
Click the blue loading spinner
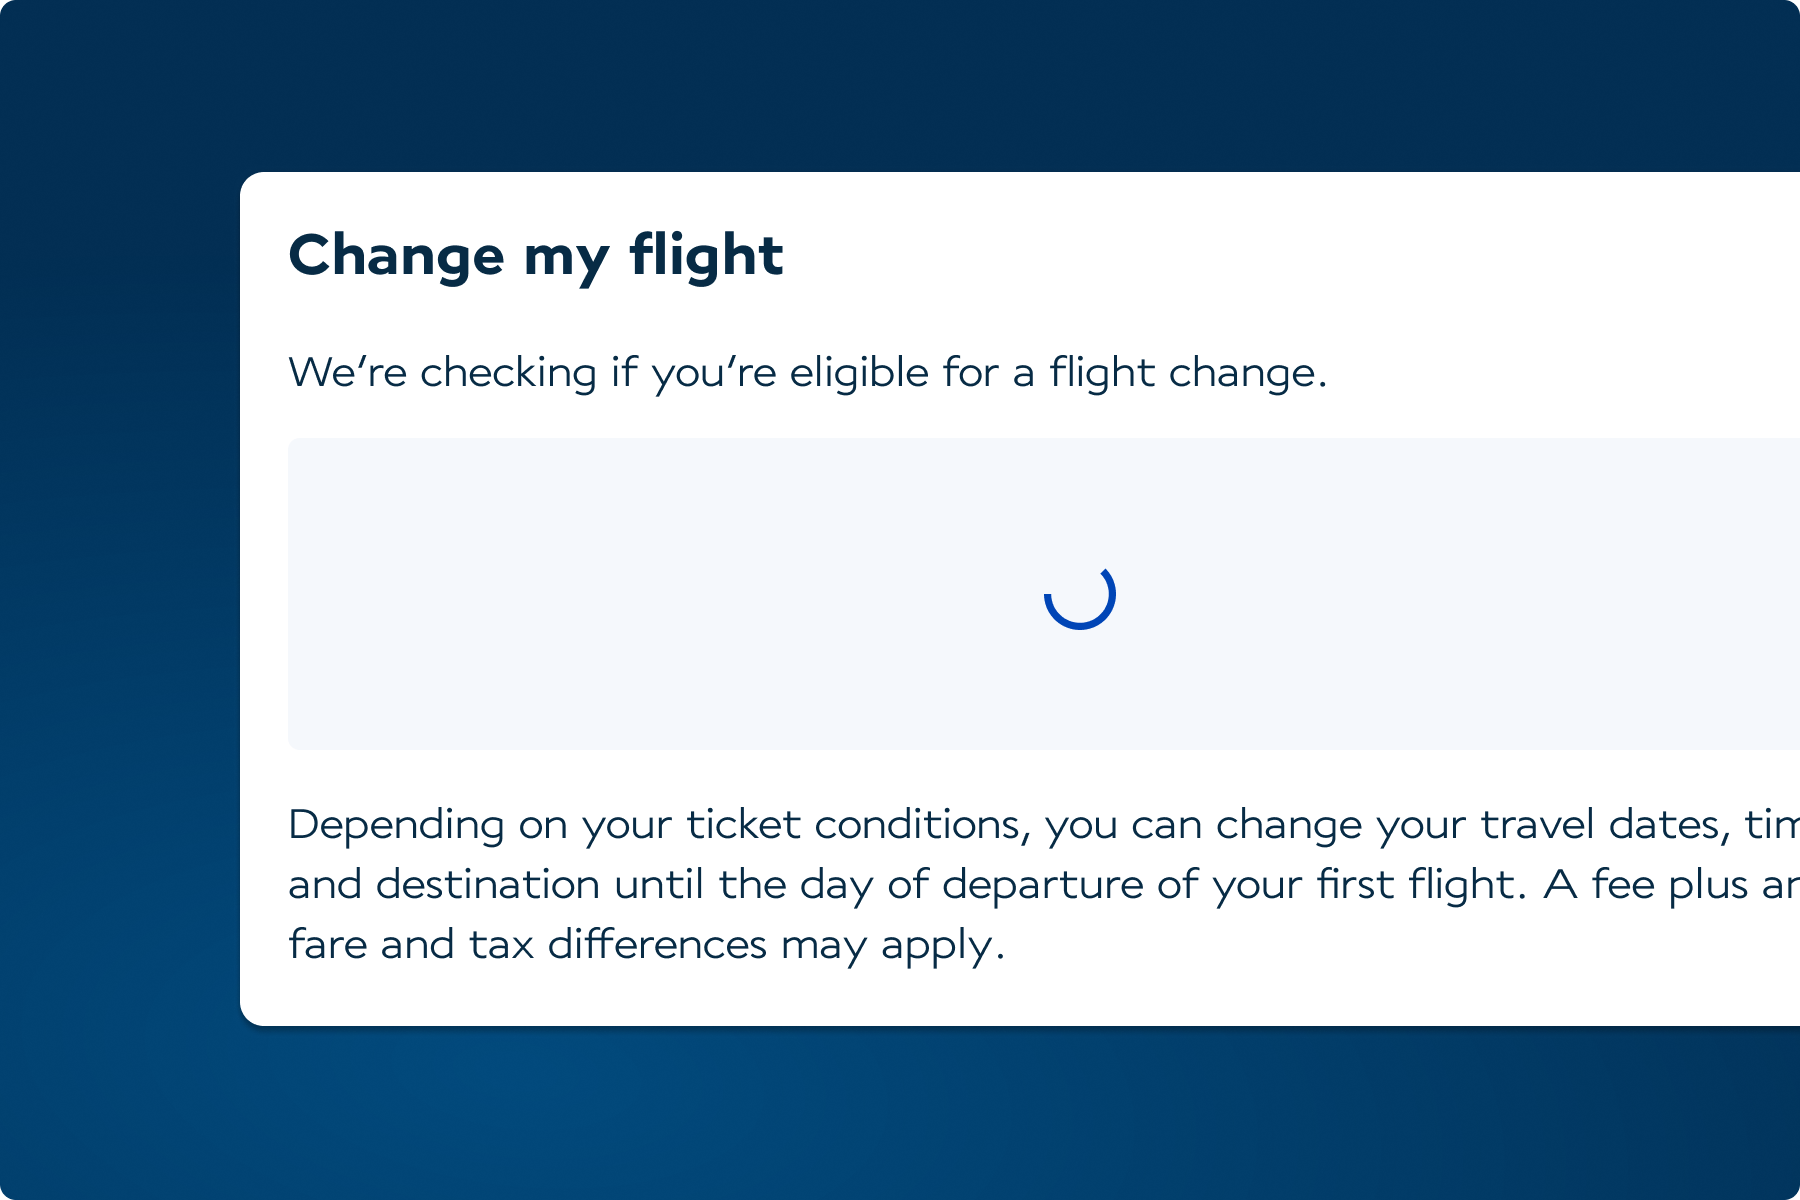coord(1080,596)
